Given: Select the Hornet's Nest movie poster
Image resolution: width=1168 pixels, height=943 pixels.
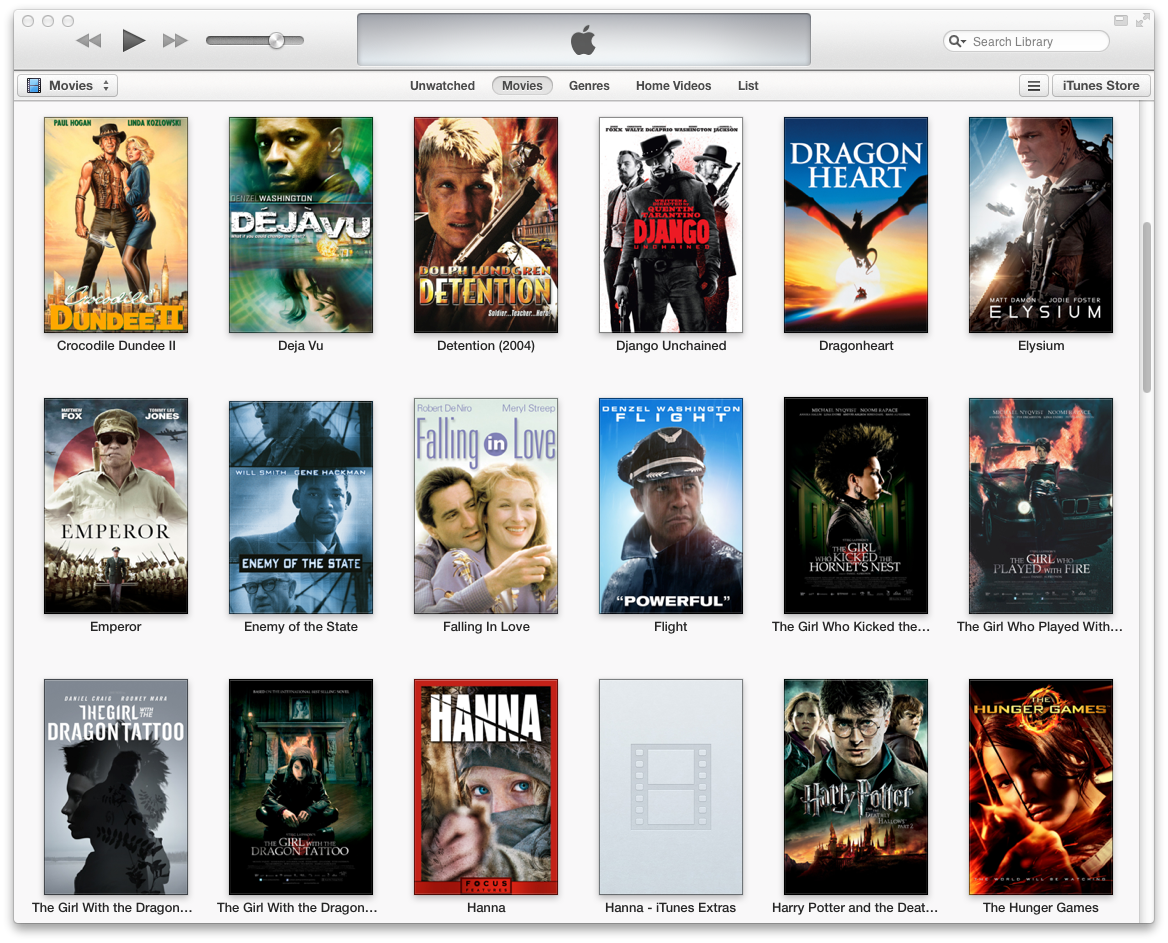Looking at the screenshot, I should click(x=856, y=506).
